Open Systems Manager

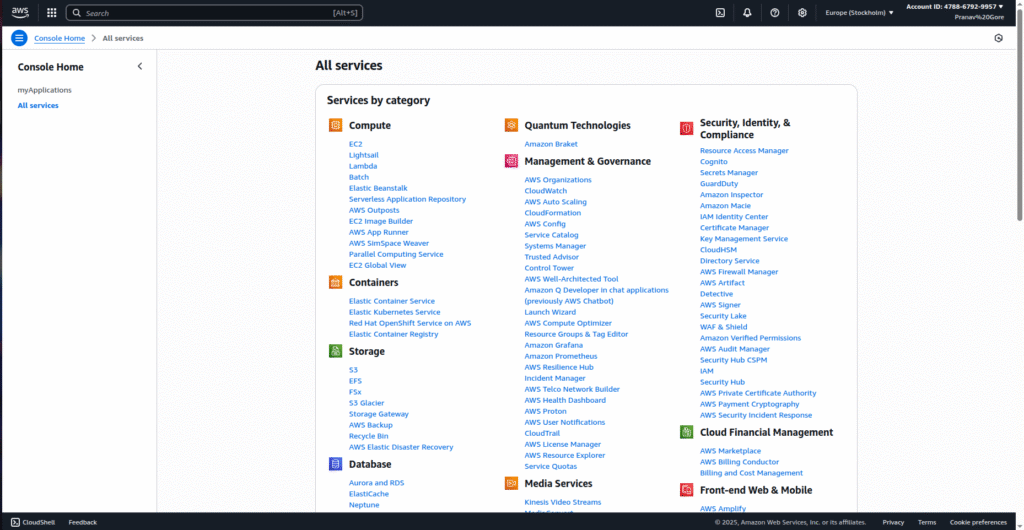click(x=555, y=246)
